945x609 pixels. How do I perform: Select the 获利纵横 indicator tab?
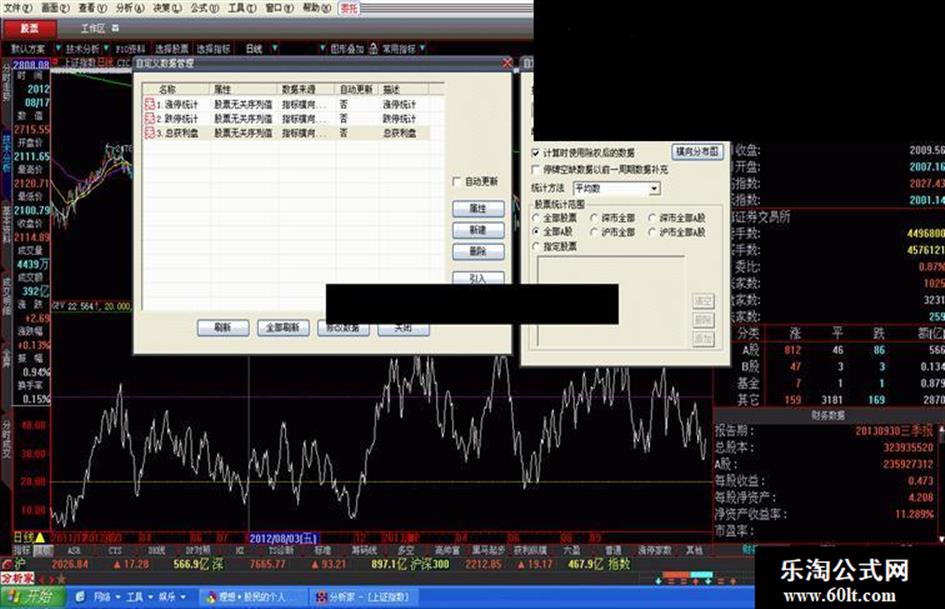point(530,550)
